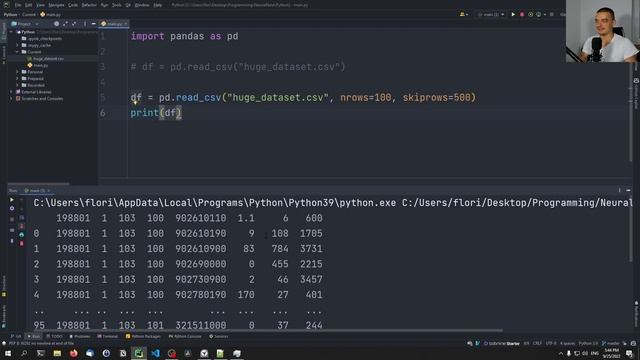Expand the mypy_cache folder

[x=18, y=45]
